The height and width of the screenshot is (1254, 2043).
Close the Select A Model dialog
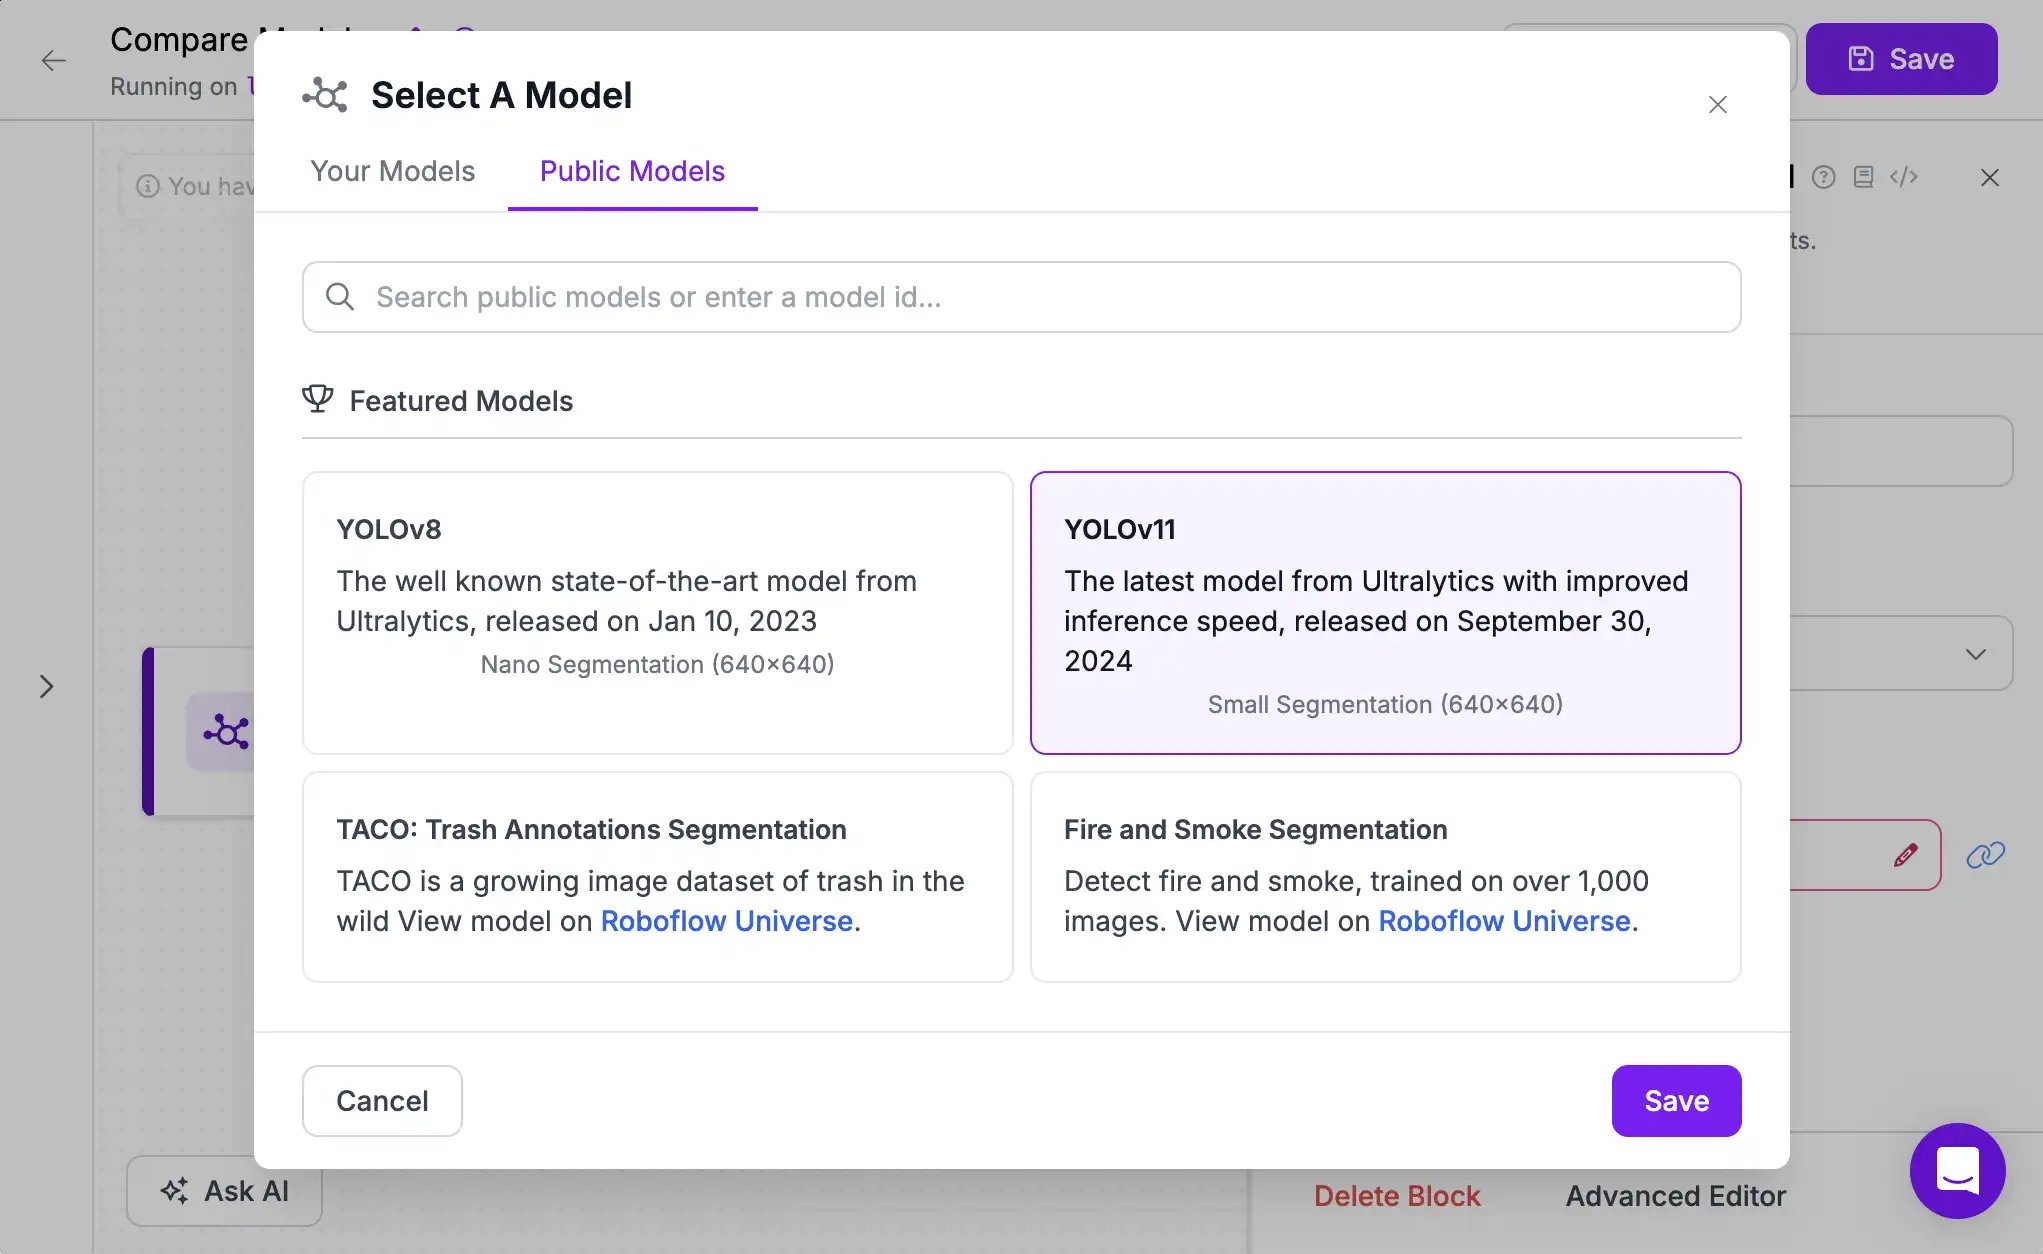point(1718,104)
